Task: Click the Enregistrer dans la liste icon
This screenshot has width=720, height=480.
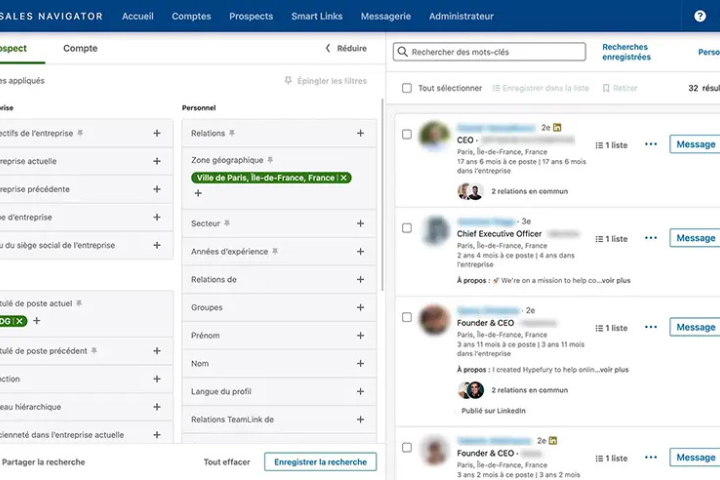Action: [x=496, y=88]
